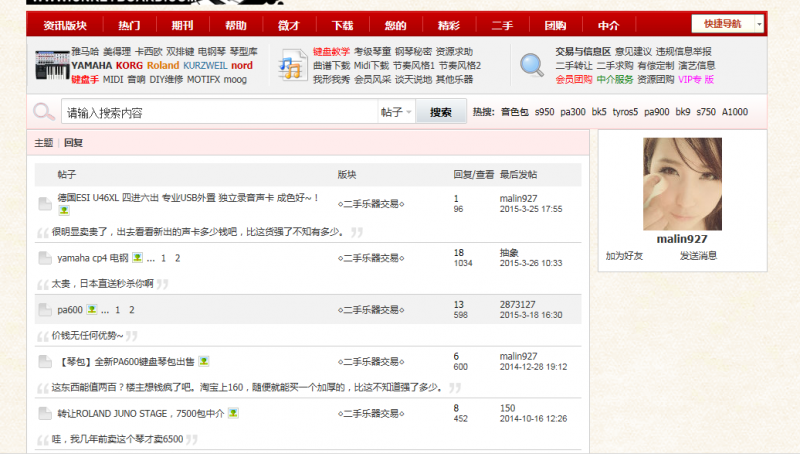
Task: Open page 2 of the pa600 thread
Action: (131, 309)
